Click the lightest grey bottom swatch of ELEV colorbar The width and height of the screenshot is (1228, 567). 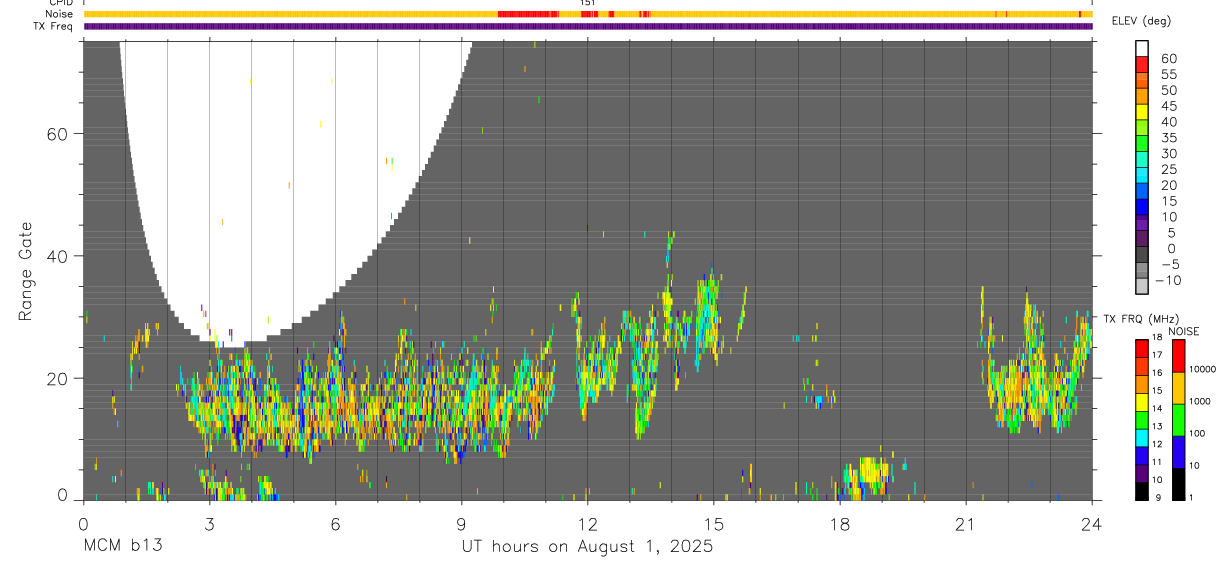(x=1142, y=286)
